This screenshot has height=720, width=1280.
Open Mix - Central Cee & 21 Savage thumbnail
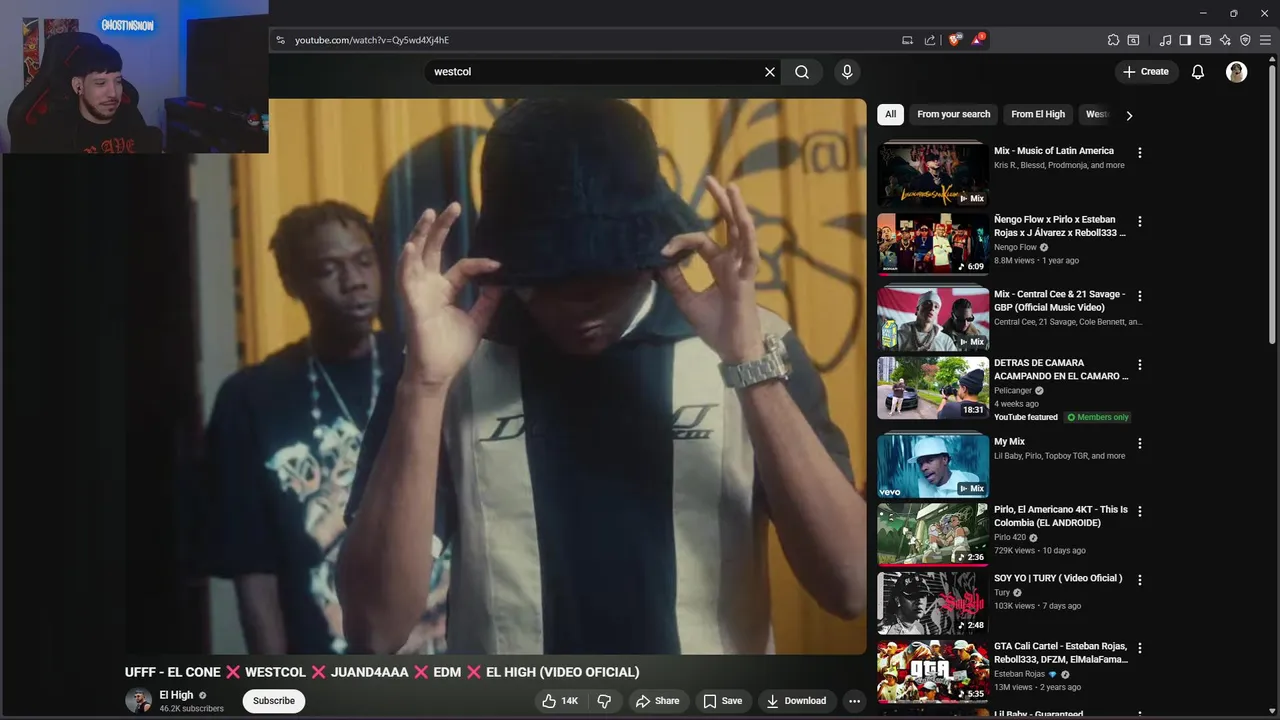click(933, 318)
